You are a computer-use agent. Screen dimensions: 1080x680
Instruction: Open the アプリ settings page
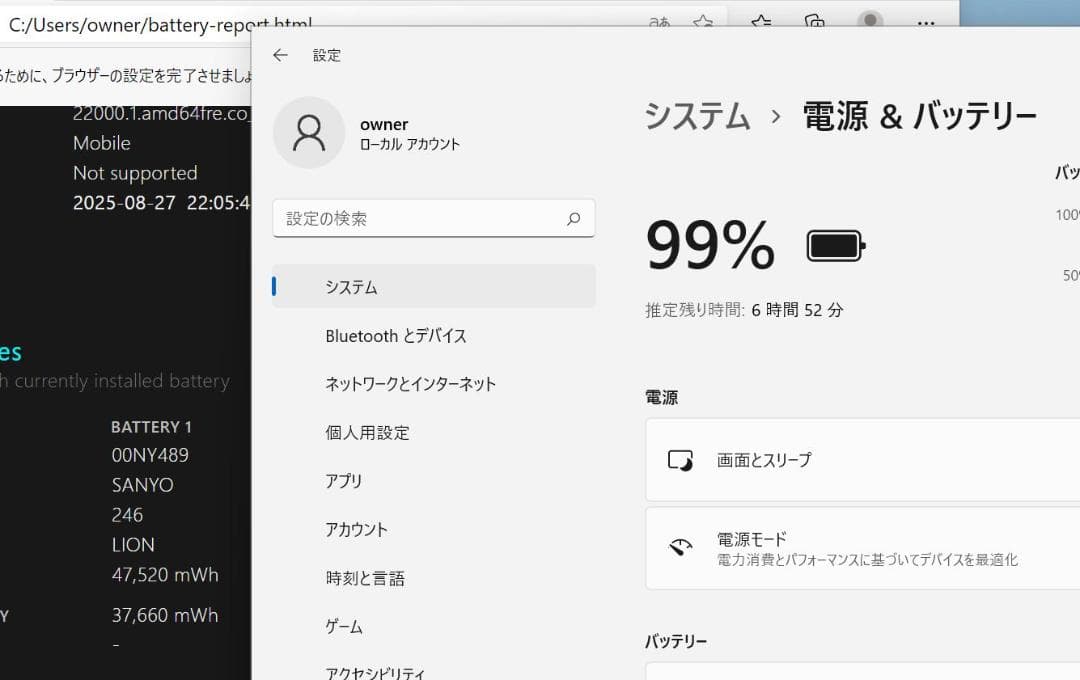coord(344,481)
